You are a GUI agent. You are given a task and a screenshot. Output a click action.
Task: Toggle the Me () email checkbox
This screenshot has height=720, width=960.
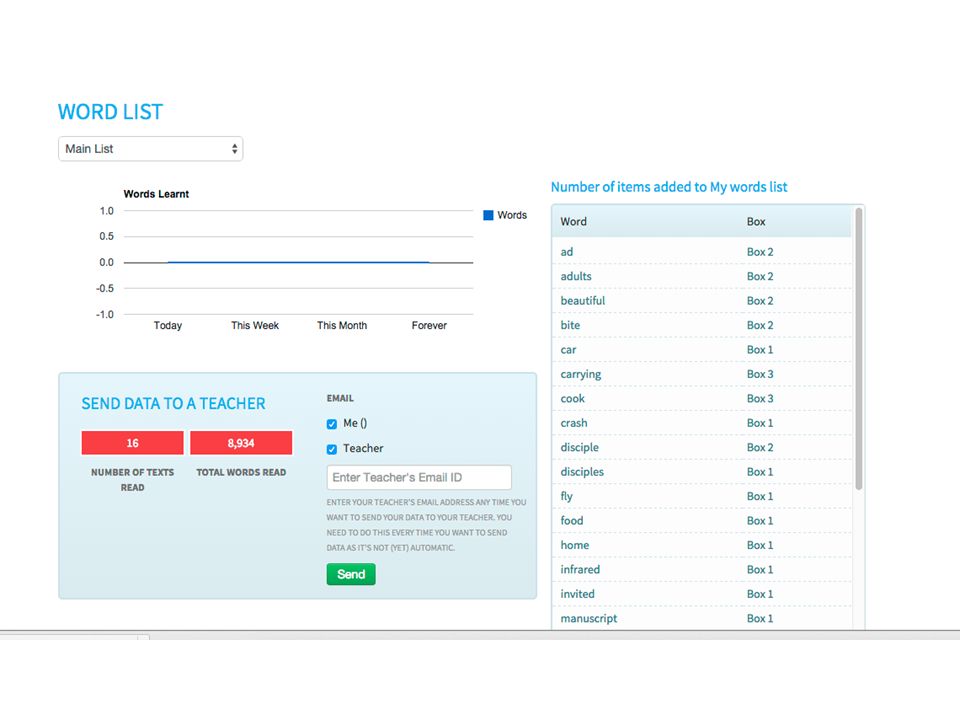[332, 424]
